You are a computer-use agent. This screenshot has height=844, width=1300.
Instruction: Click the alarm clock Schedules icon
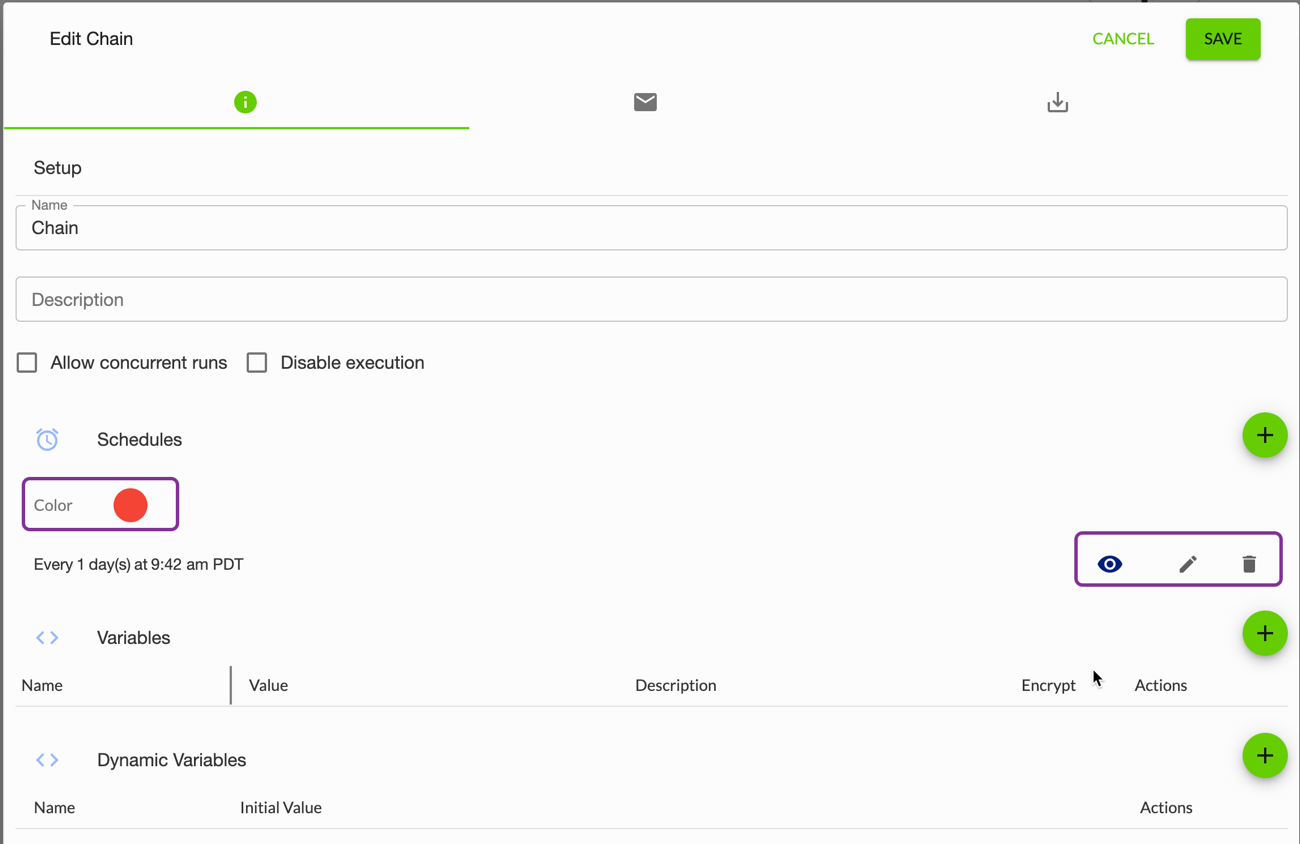tap(47, 439)
